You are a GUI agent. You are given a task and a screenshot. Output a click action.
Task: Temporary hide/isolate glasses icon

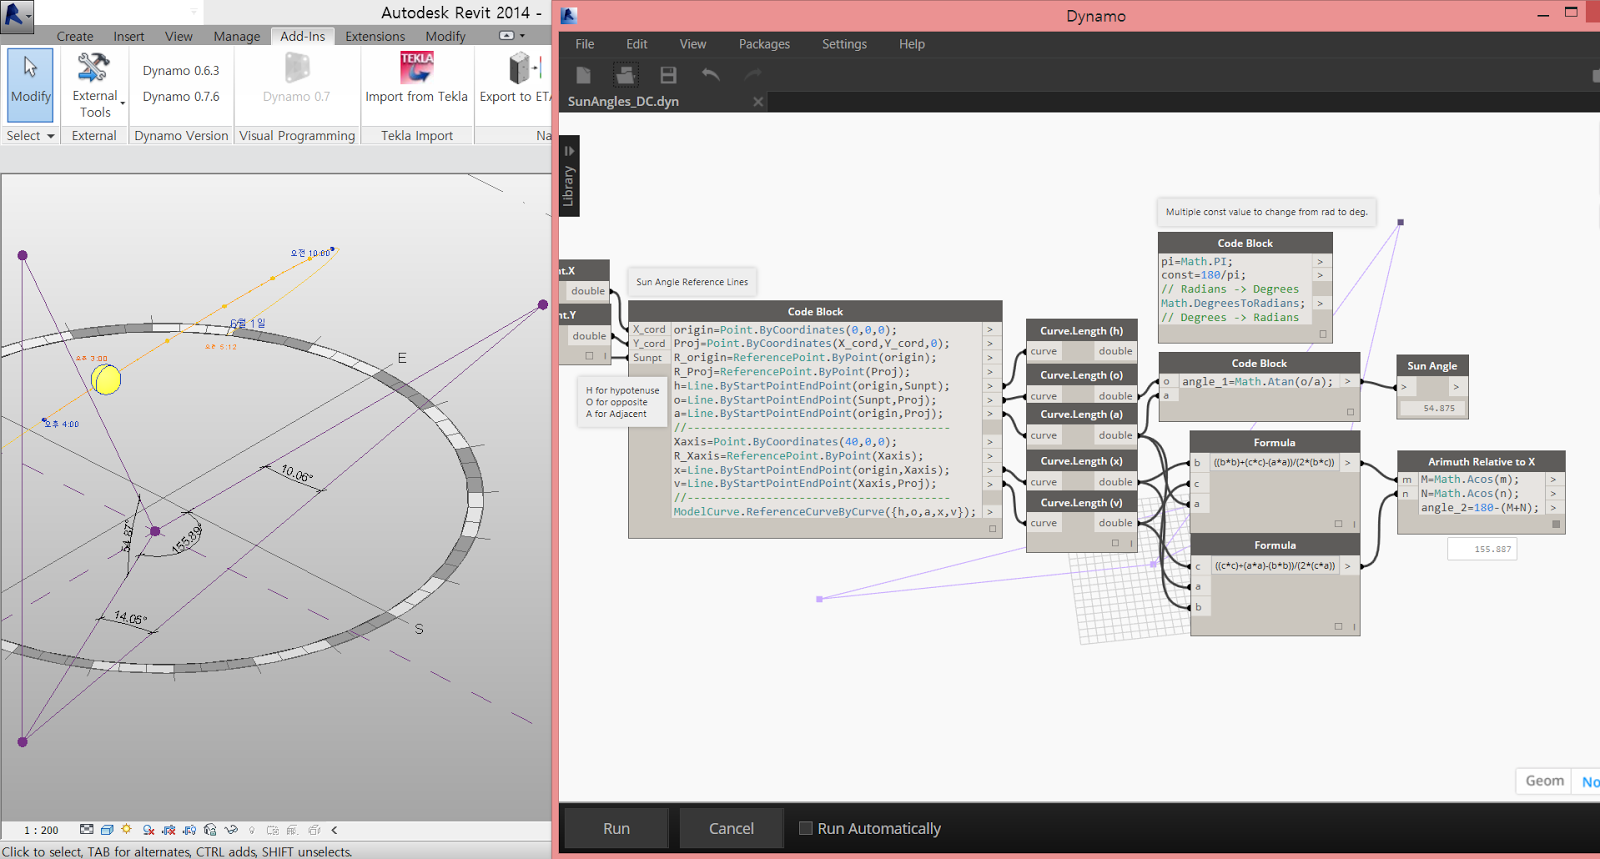231,830
